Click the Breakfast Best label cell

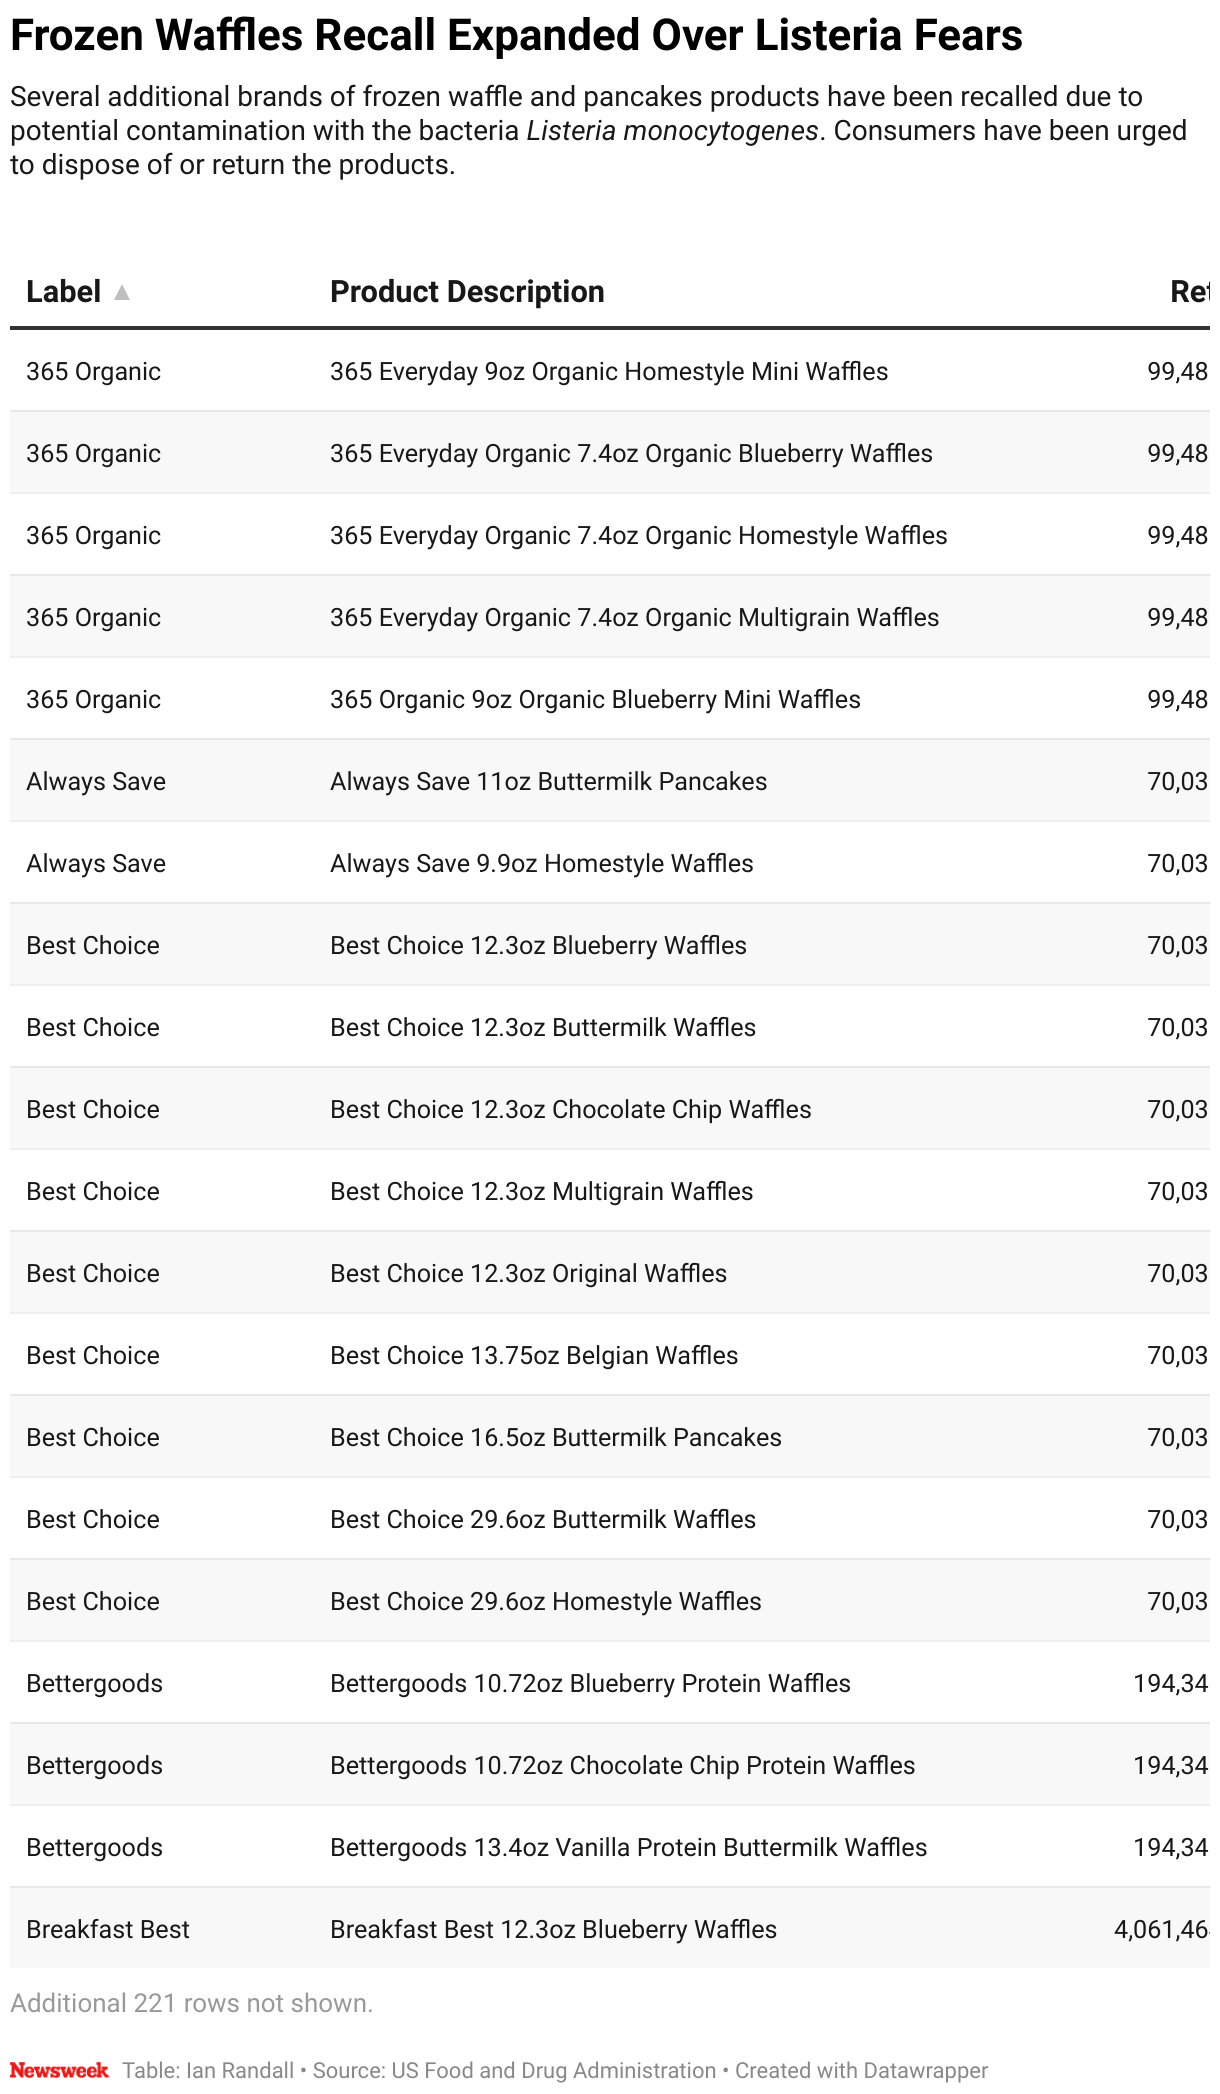pyautogui.click(x=108, y=1929)
